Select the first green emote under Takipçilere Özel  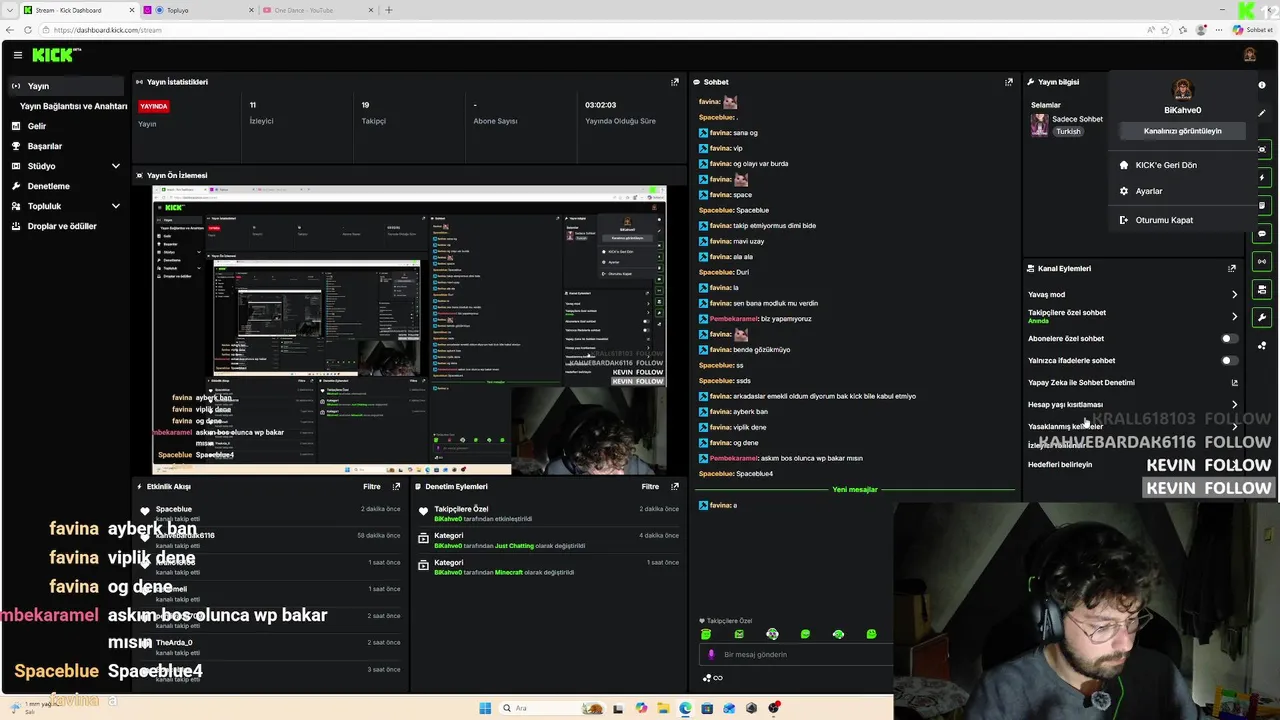[x=706, y=634]
